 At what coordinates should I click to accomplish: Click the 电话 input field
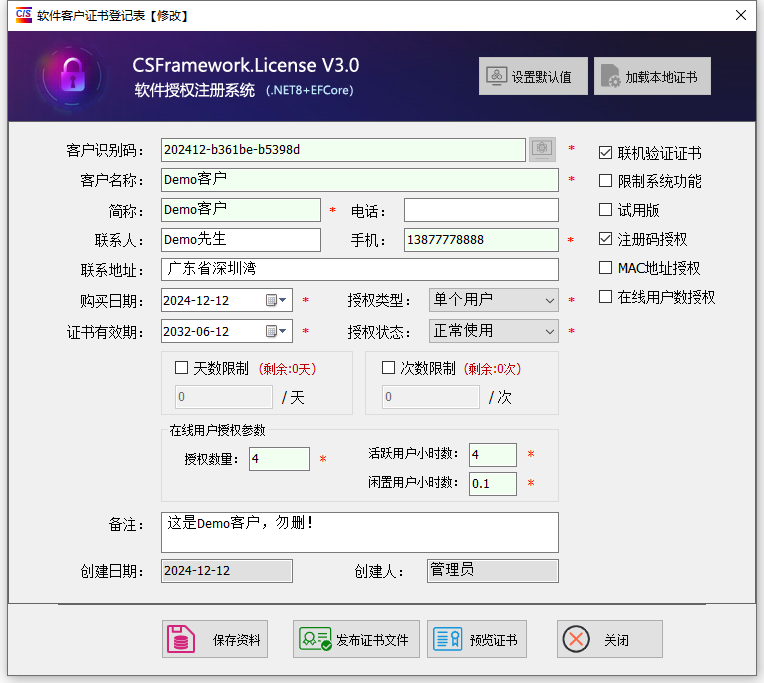(481, 210)
